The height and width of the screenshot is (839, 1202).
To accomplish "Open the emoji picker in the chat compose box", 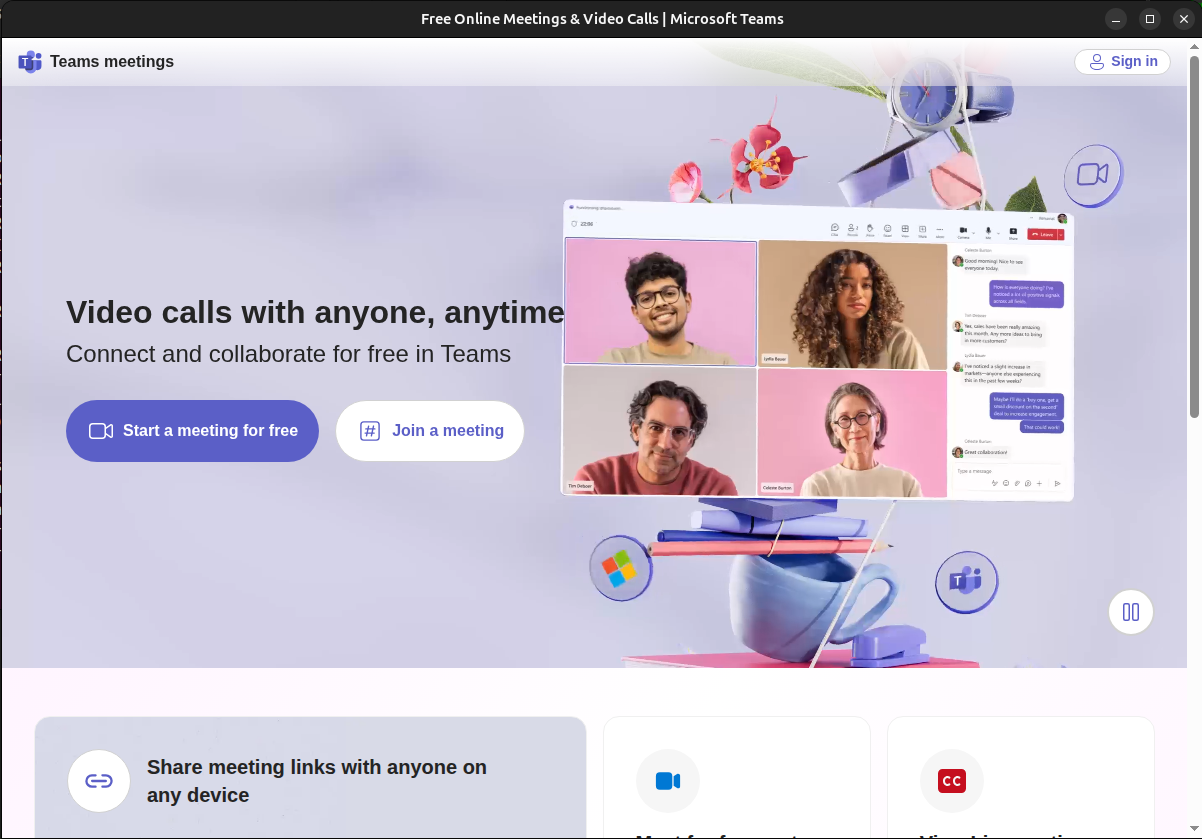I will [x=1006, y=483].
